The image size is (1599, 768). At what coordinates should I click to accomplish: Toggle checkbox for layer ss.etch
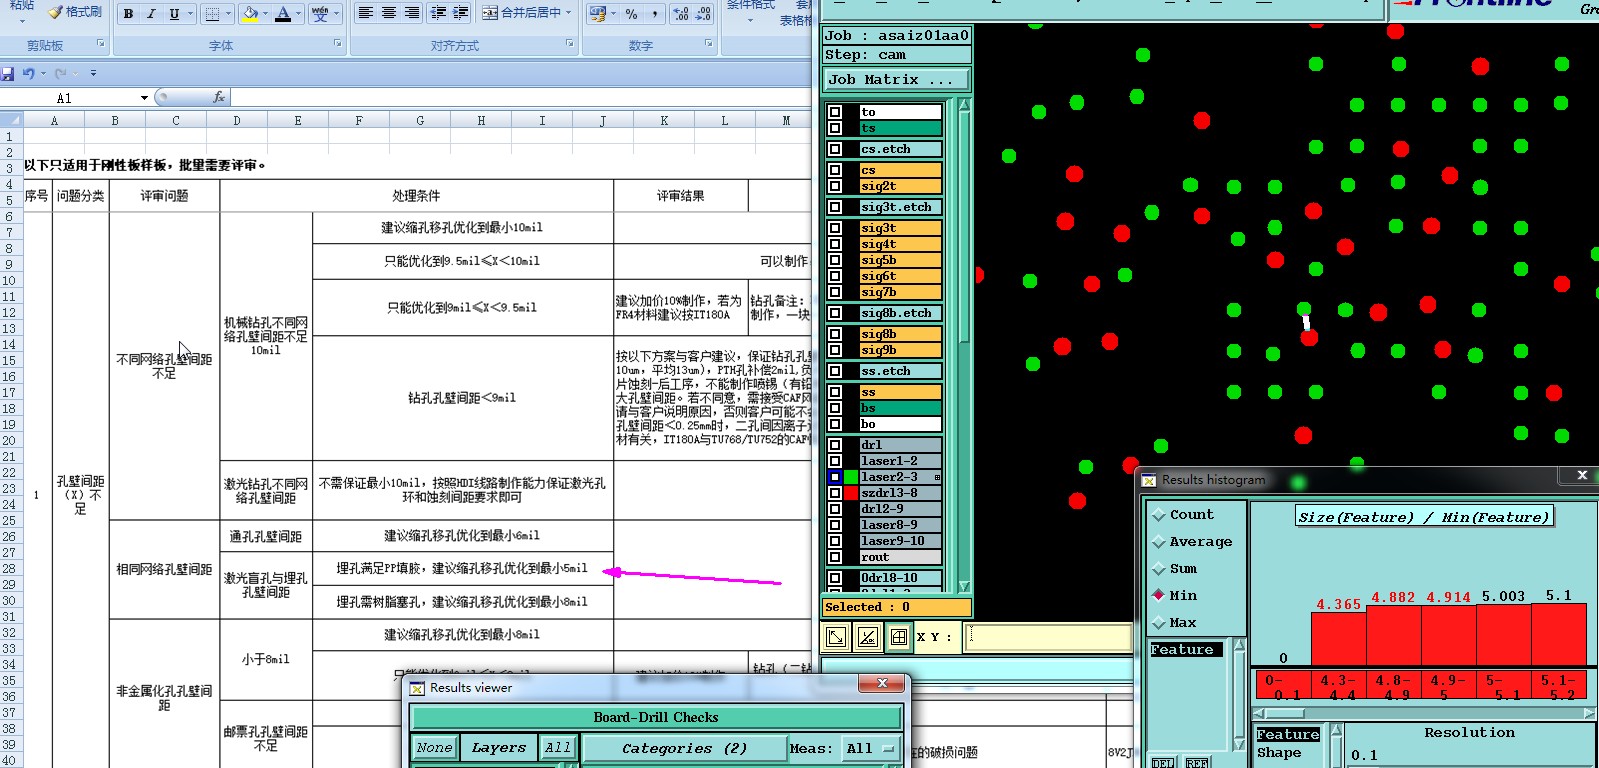[x=835, y=371]
